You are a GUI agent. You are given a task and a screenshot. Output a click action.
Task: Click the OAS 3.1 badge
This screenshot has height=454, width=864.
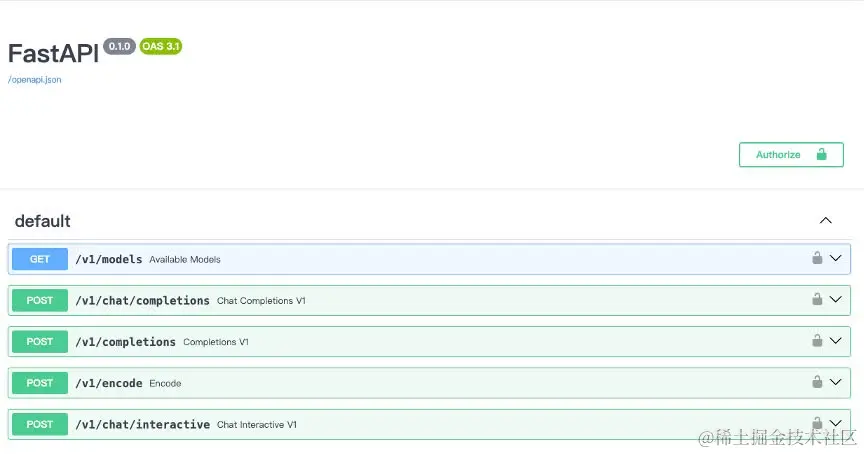[160, 46]
